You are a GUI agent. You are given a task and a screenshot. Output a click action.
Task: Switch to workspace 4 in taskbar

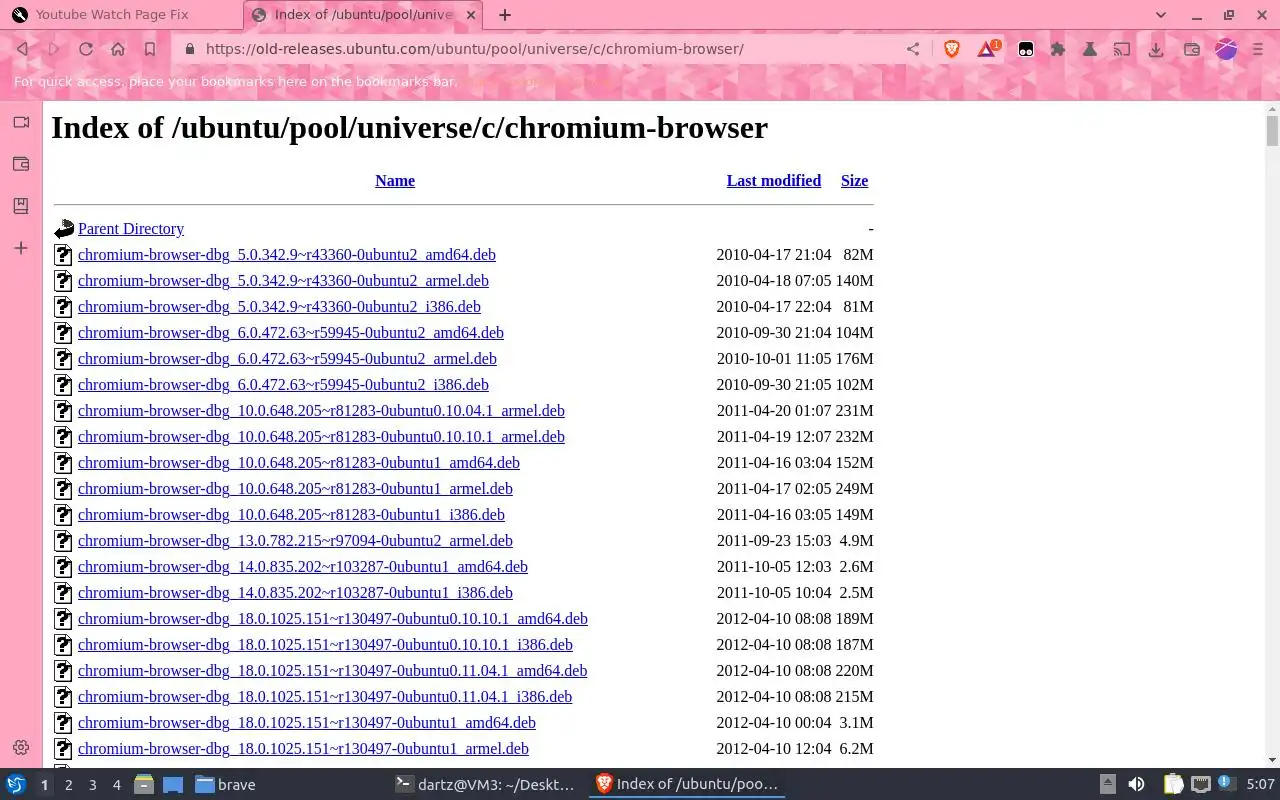click(x=116, y=785)
